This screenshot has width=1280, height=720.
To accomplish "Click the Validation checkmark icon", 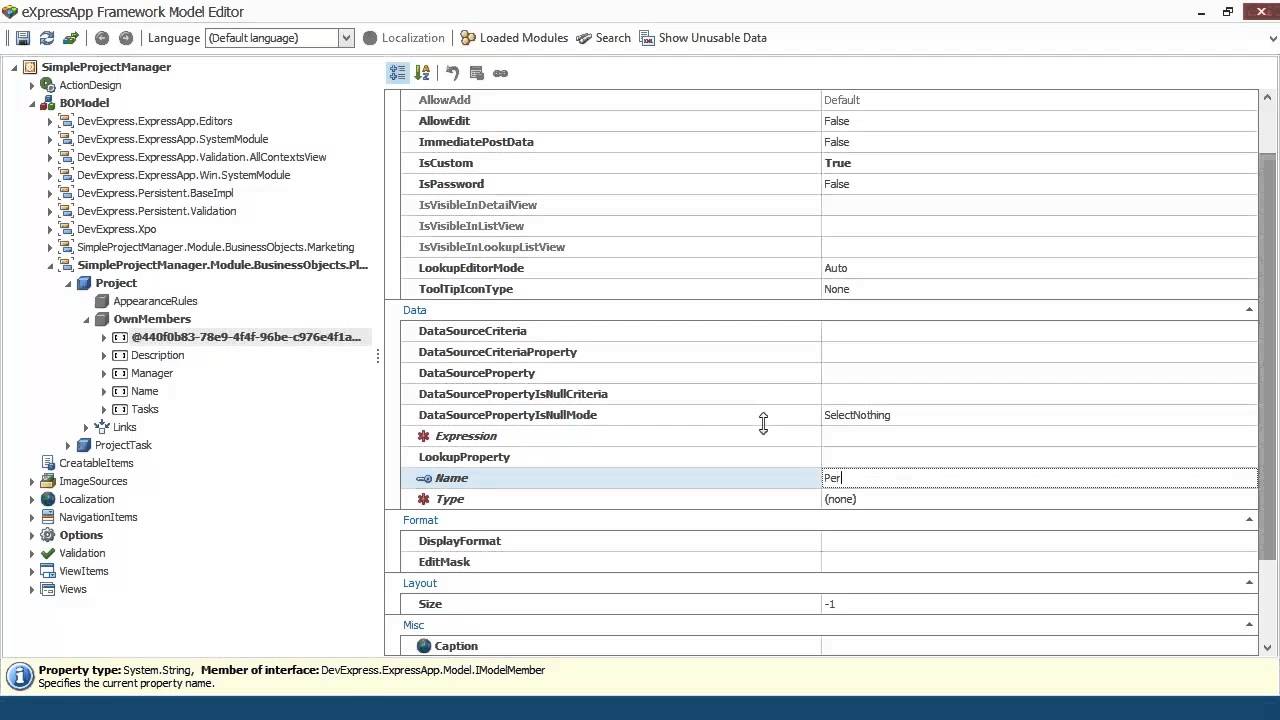I will (48, 553).
